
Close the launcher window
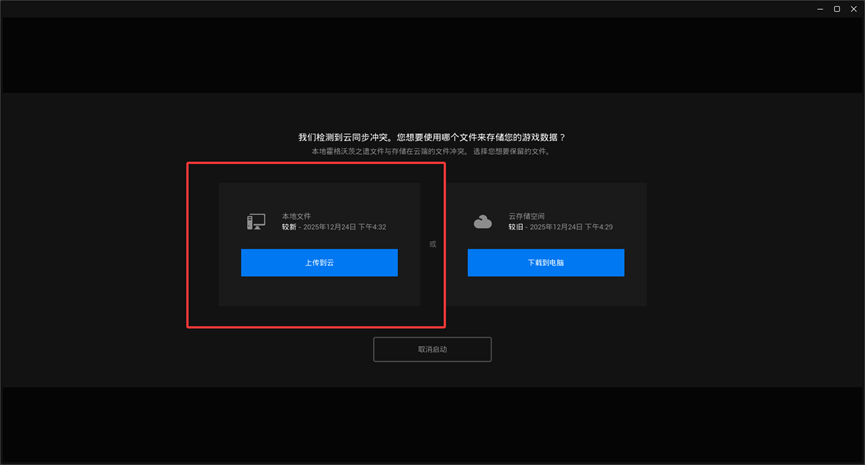tap(854, 9)
